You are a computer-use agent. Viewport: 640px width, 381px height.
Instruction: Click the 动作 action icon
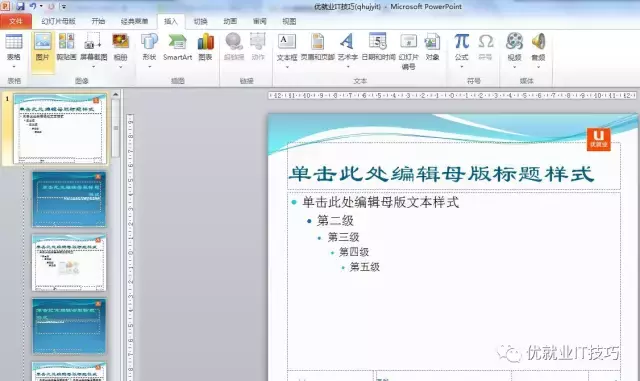click(x=258, y=42)
